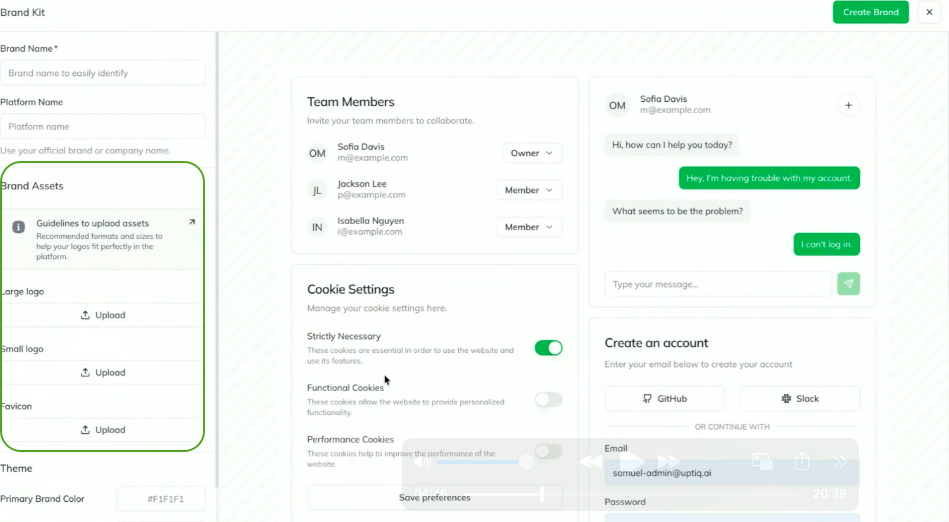This screenshot has width=949, height=522.
Task: Sign up with the GitHub button
Action: tap(664, 398)
